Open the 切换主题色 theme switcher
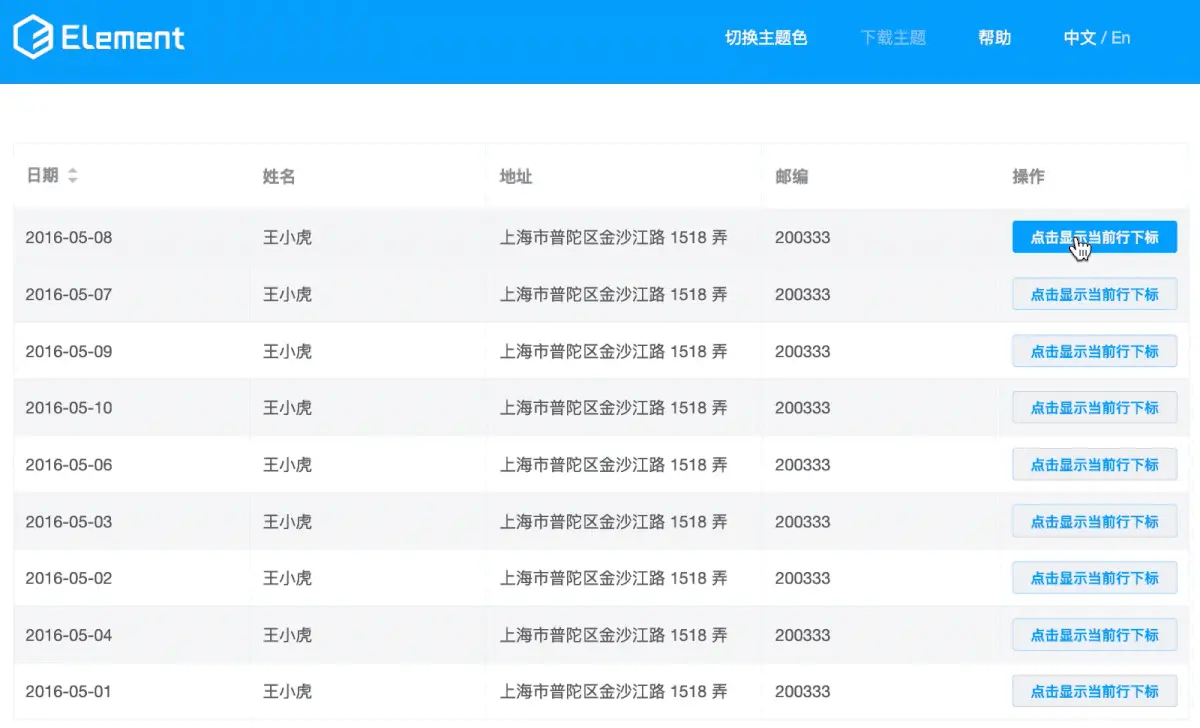The image size is (1200, 728). tap(766, 37)
